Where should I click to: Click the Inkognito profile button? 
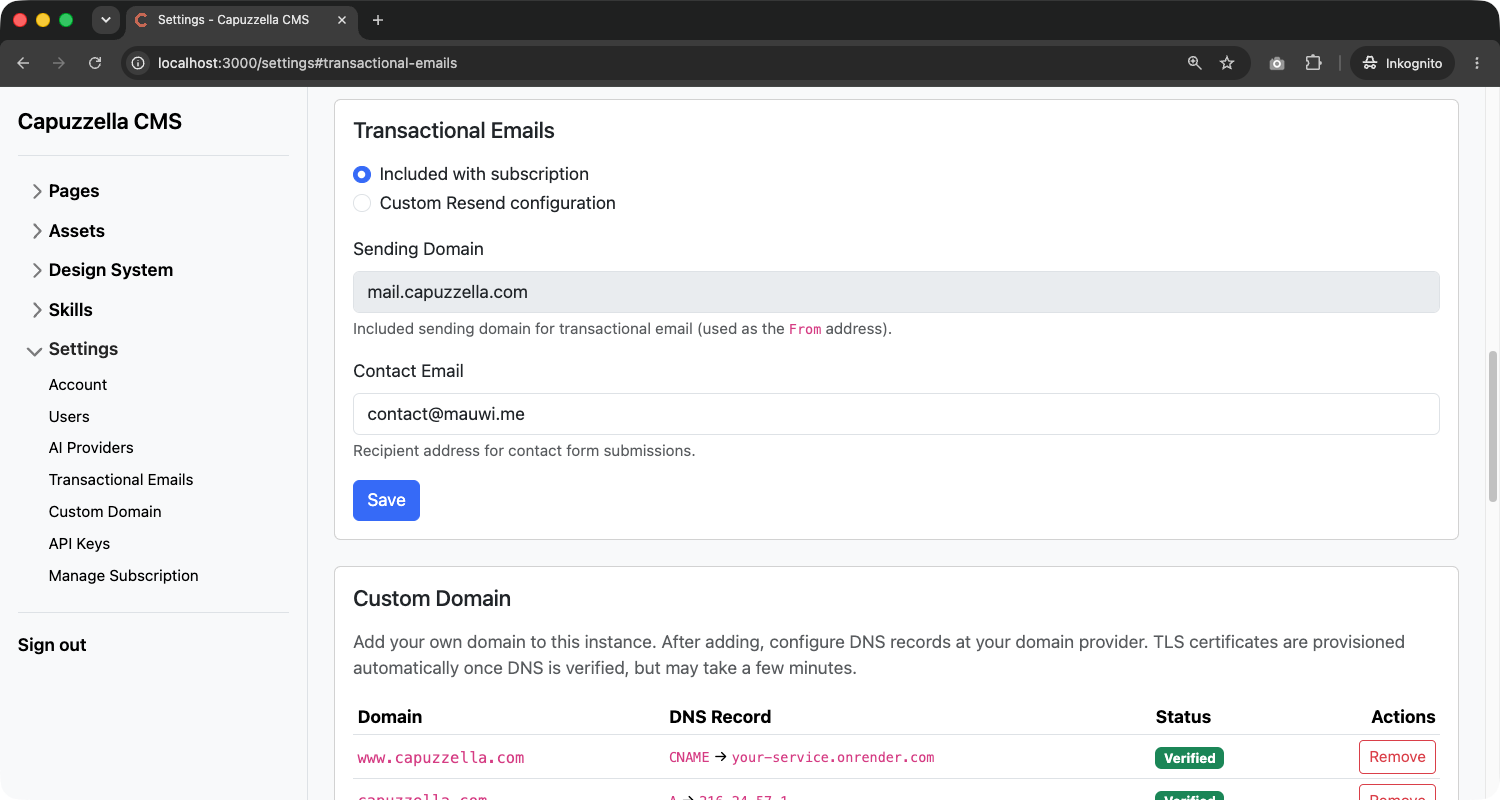click(1402, 63)
